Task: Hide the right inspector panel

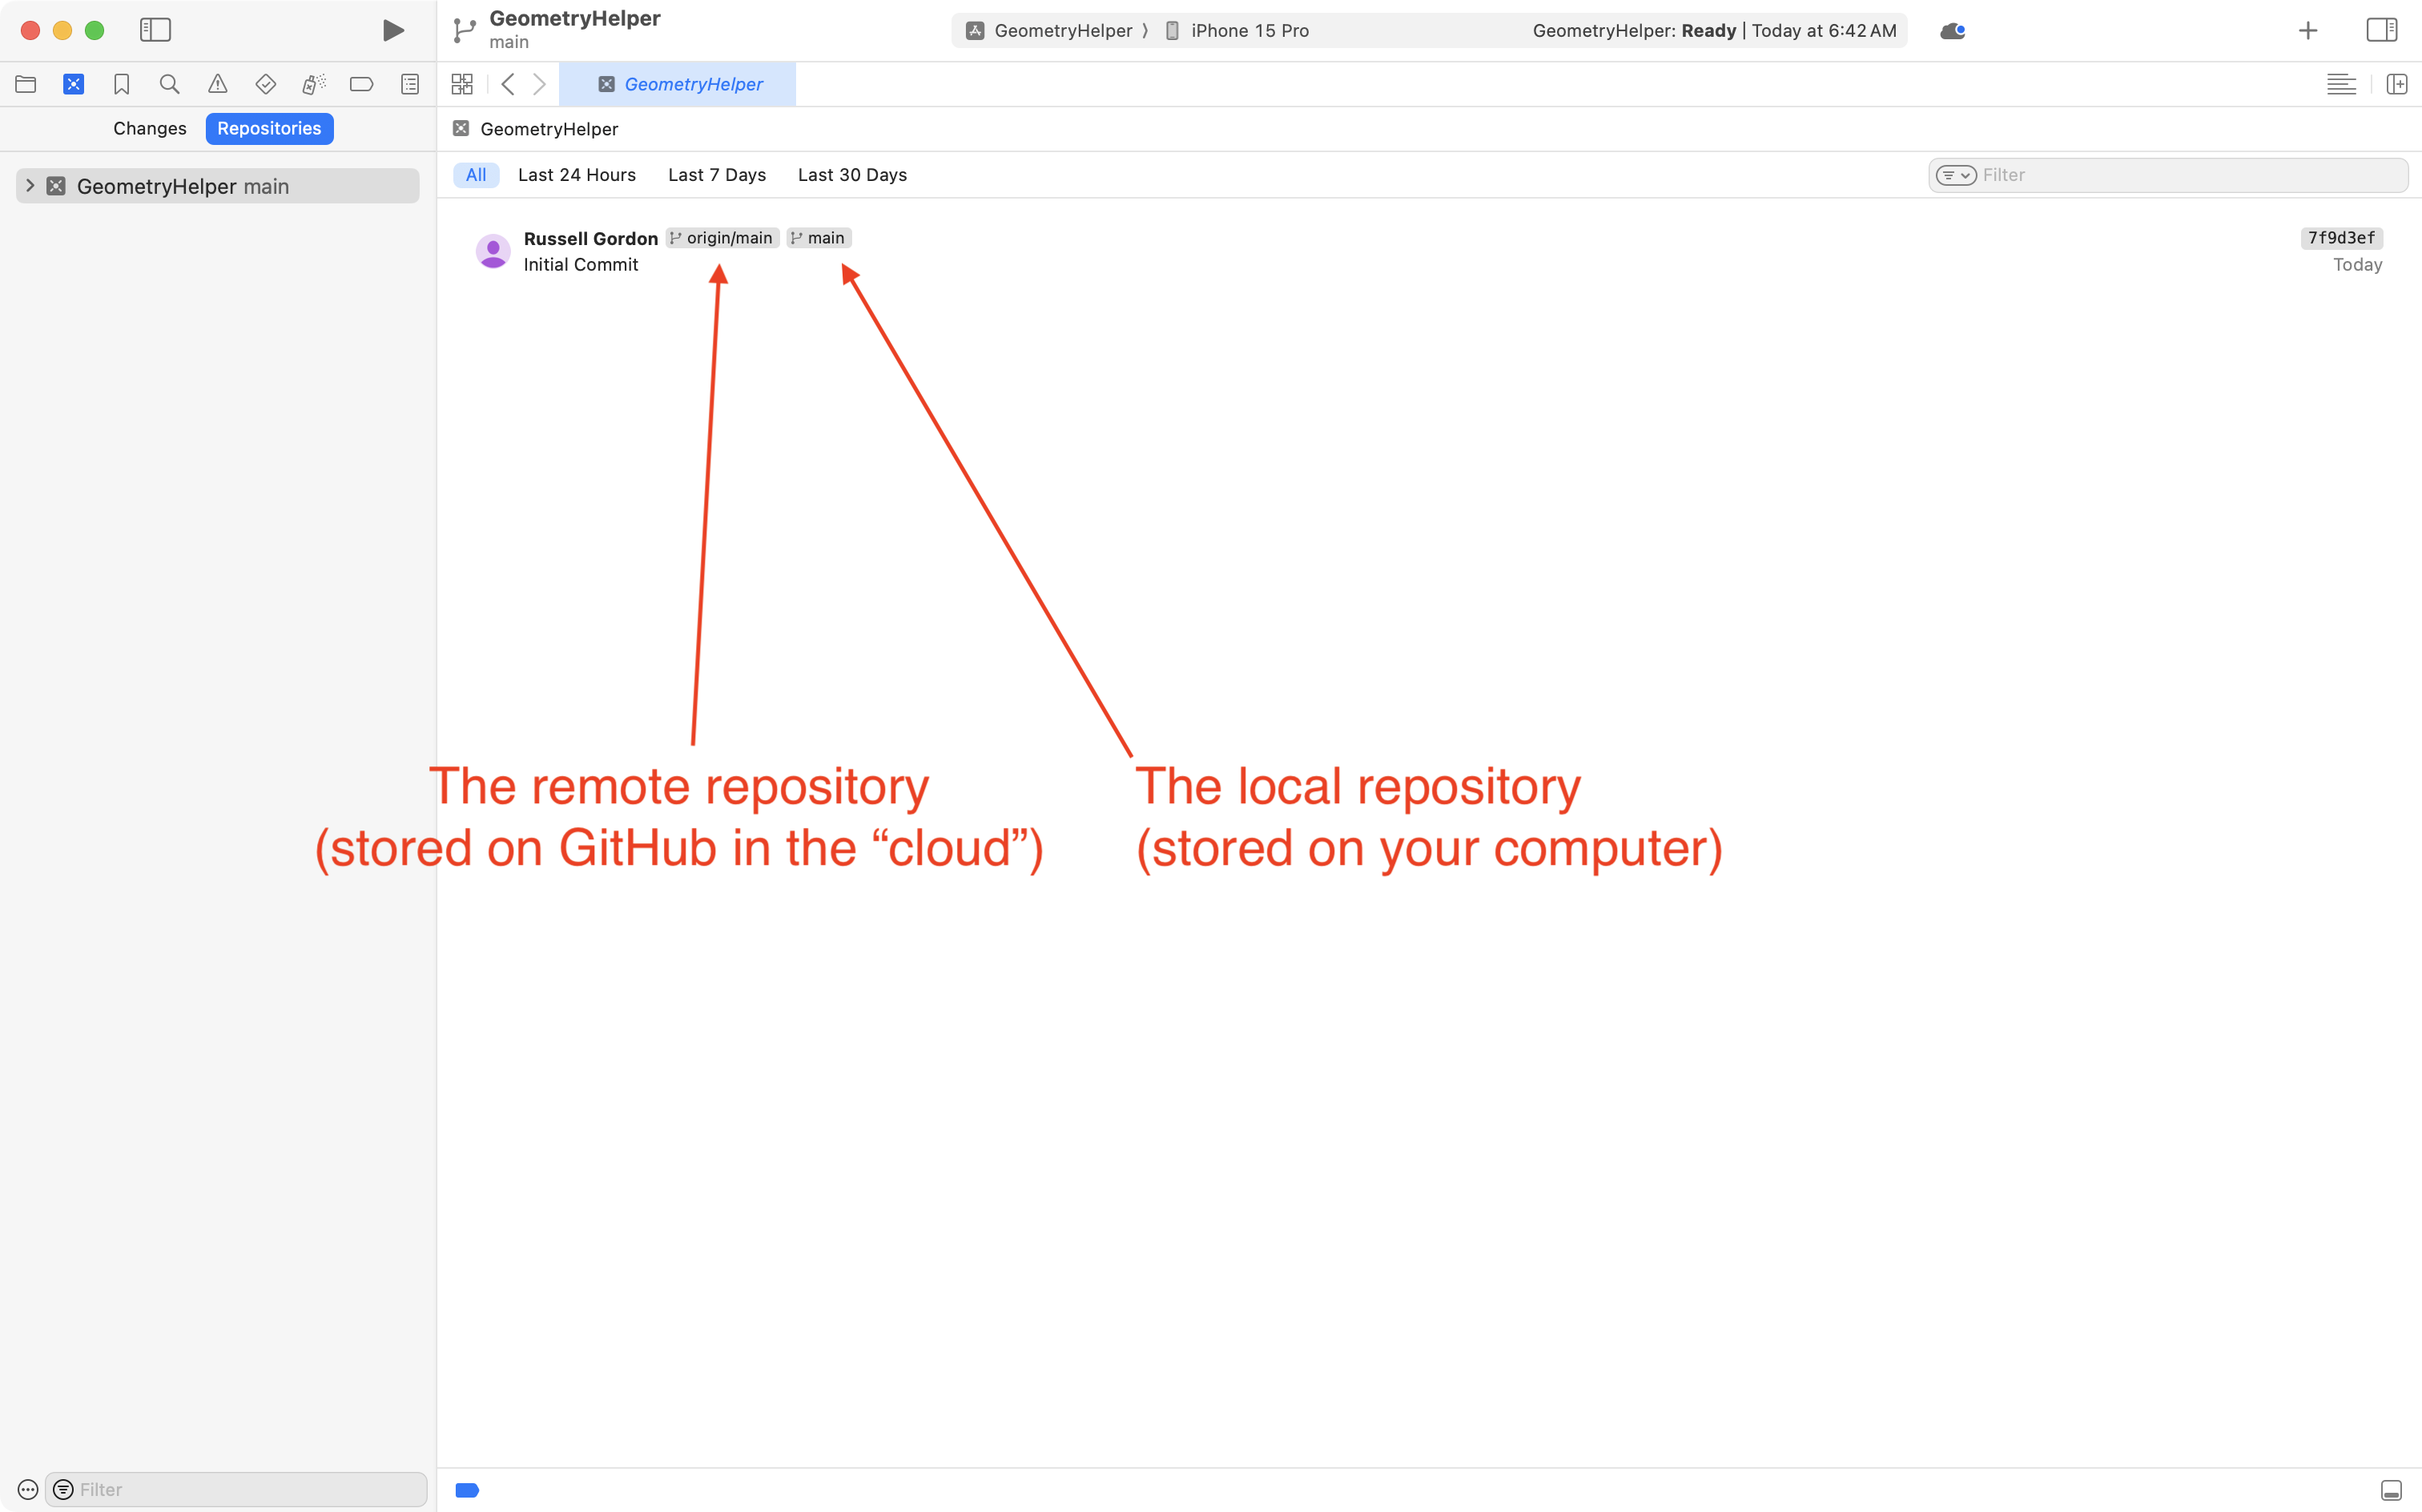Action: [2383, 30]
